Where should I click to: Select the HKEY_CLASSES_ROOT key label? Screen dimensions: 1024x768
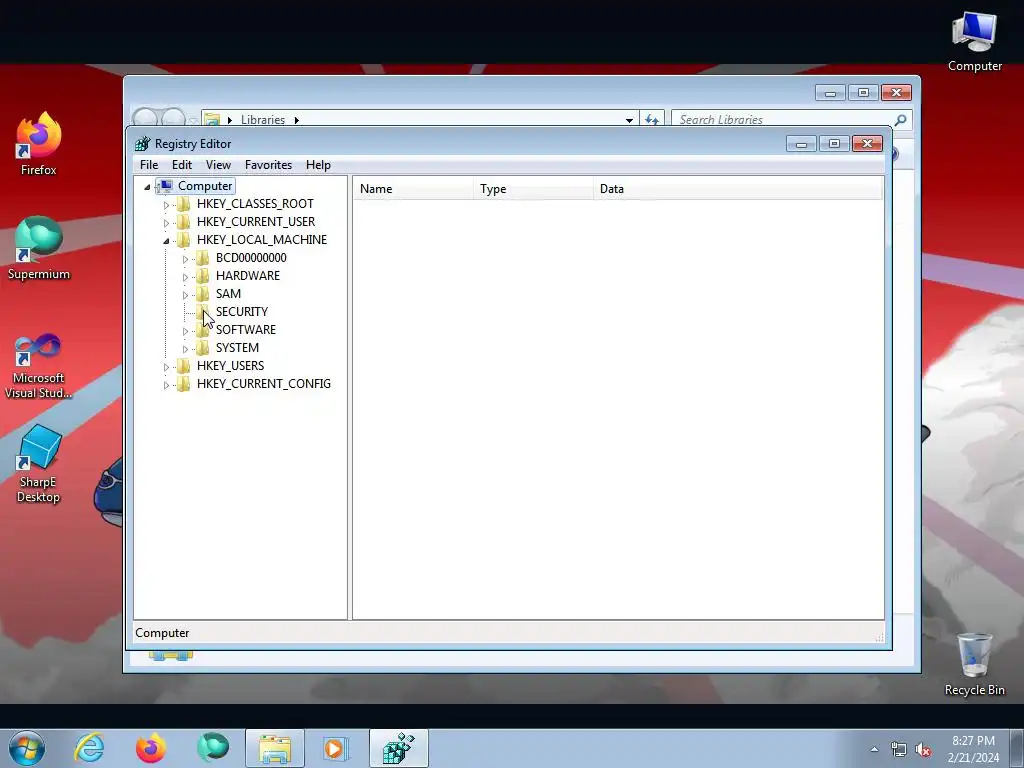(255, 204)
